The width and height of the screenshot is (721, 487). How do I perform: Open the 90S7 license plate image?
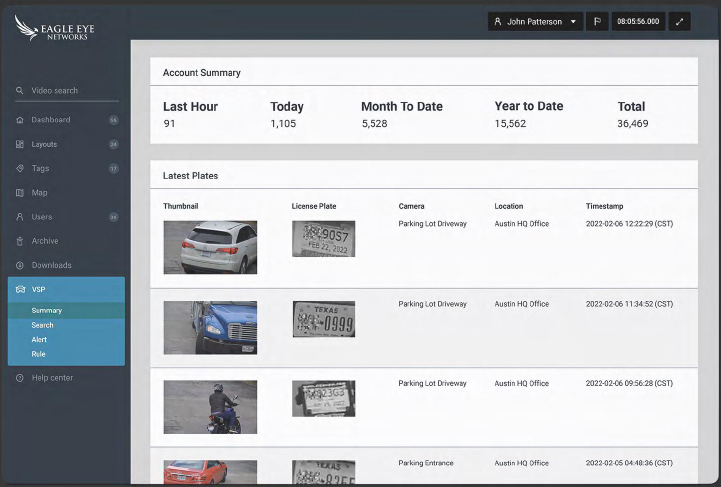tap(324, 239)
